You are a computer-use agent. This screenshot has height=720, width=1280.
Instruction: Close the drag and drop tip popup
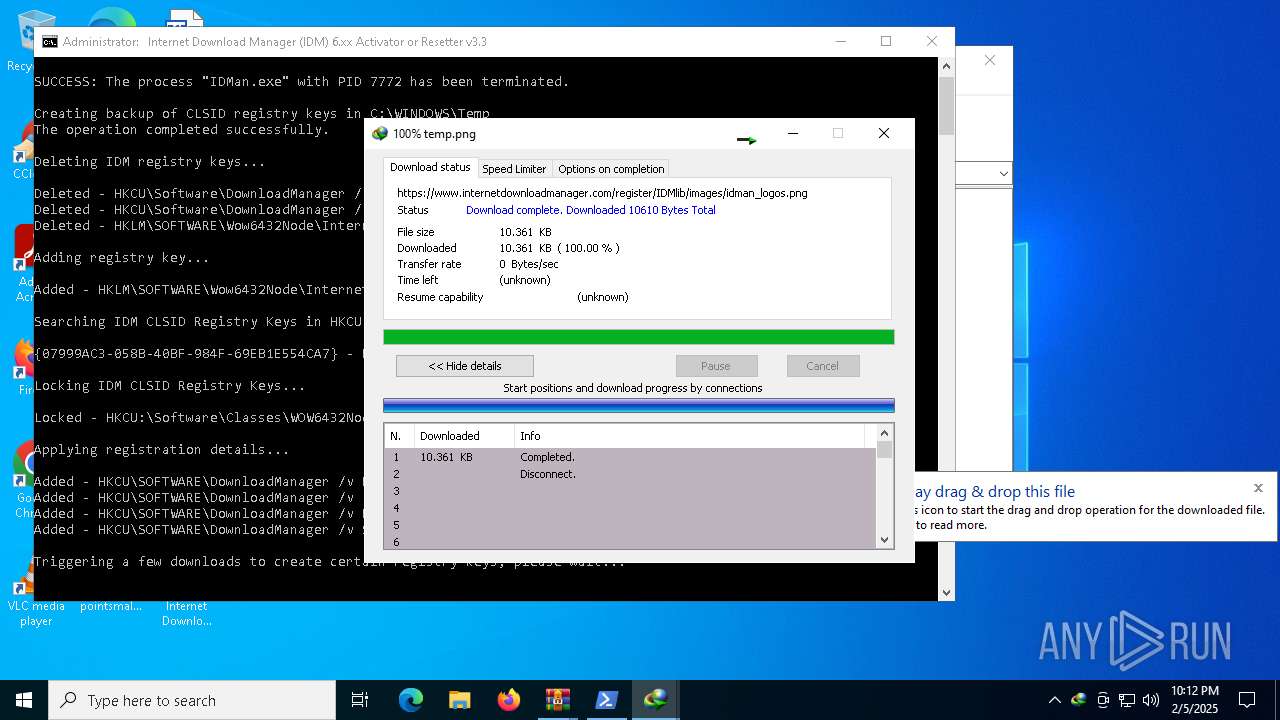pos(1258,488)
